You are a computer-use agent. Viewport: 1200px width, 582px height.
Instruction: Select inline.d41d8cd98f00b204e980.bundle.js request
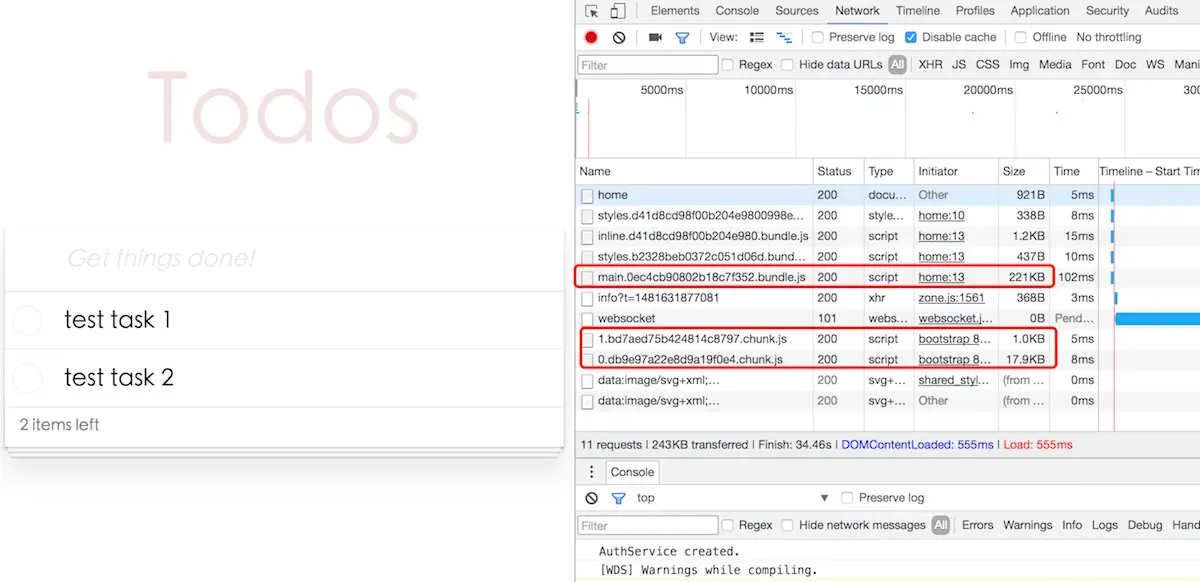(888, 236)
